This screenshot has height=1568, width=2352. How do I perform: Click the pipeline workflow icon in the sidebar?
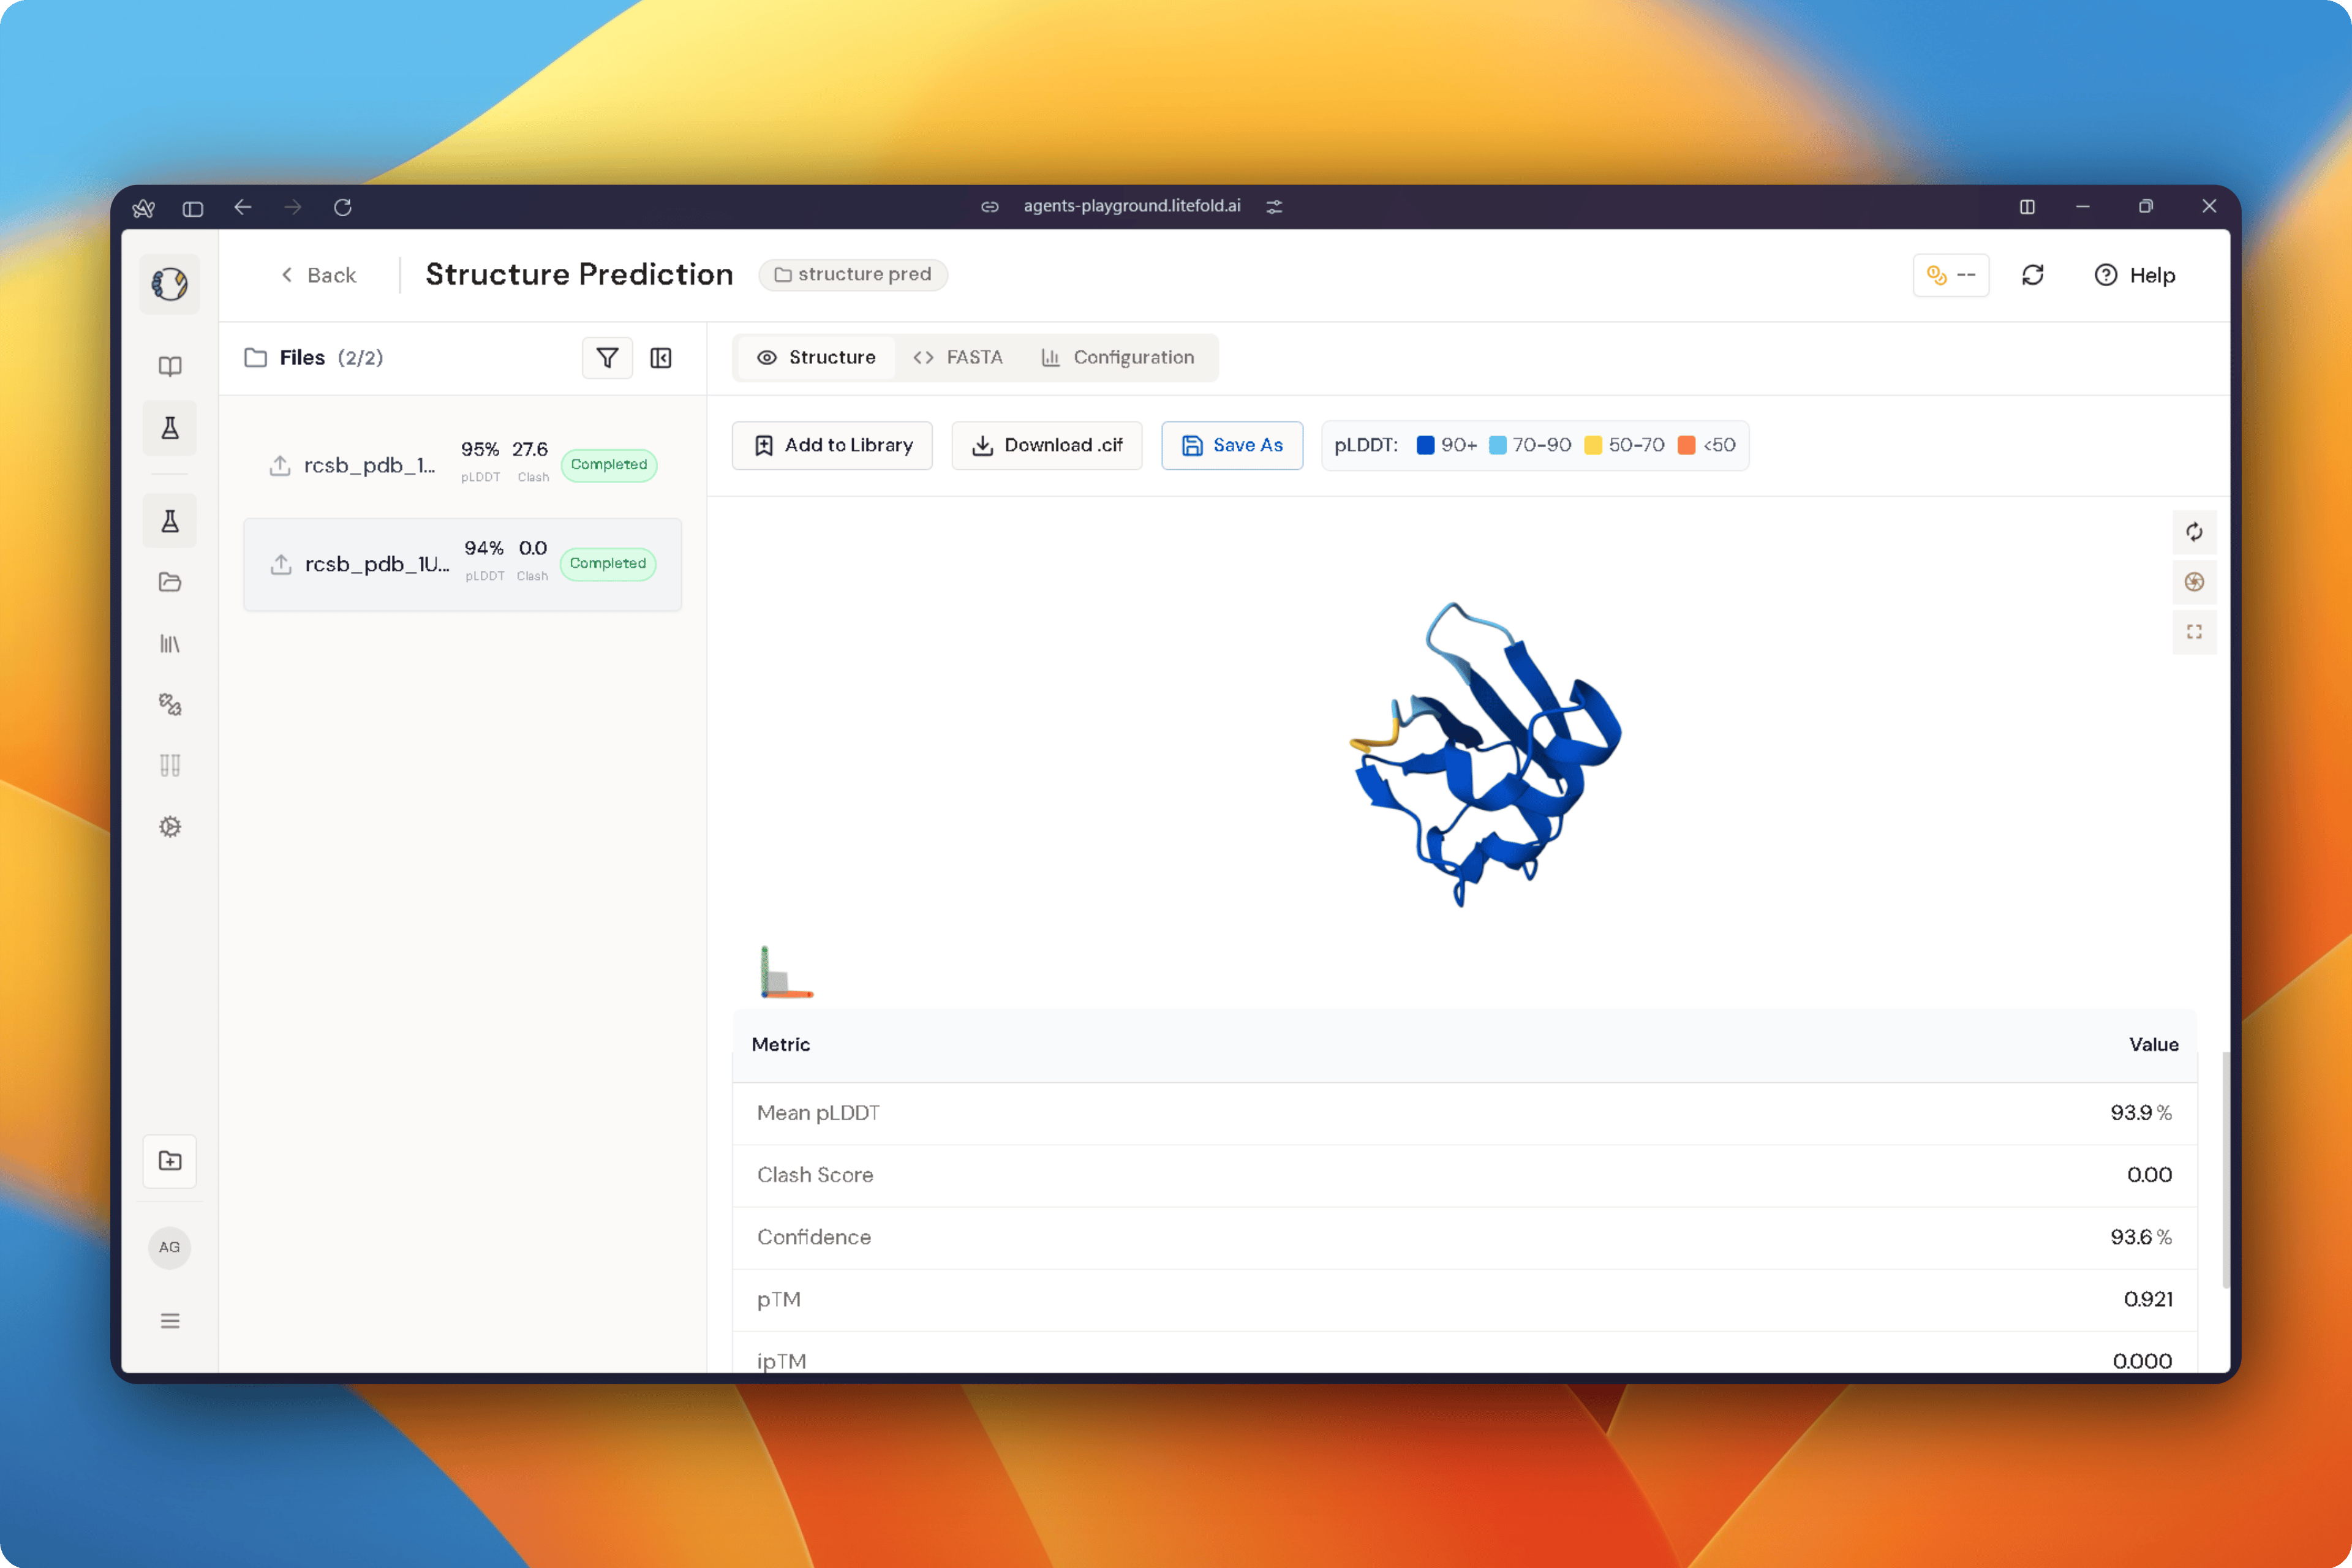(x=170, y=704)
